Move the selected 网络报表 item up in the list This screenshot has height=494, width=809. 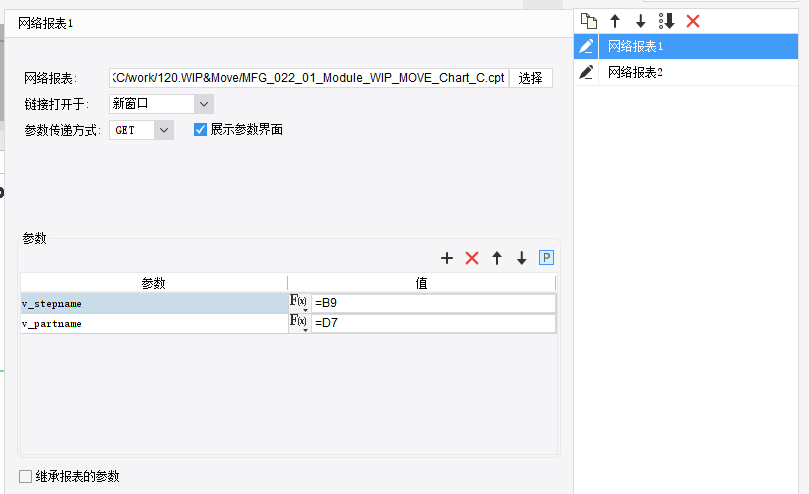point(615,21)
